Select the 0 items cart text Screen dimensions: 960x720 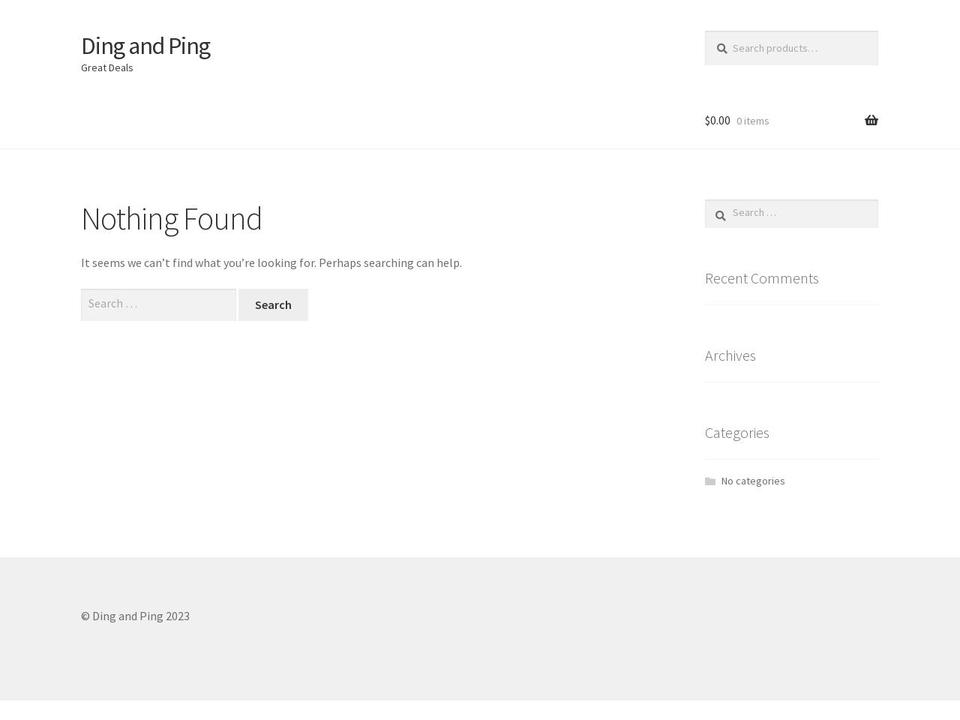752,121
